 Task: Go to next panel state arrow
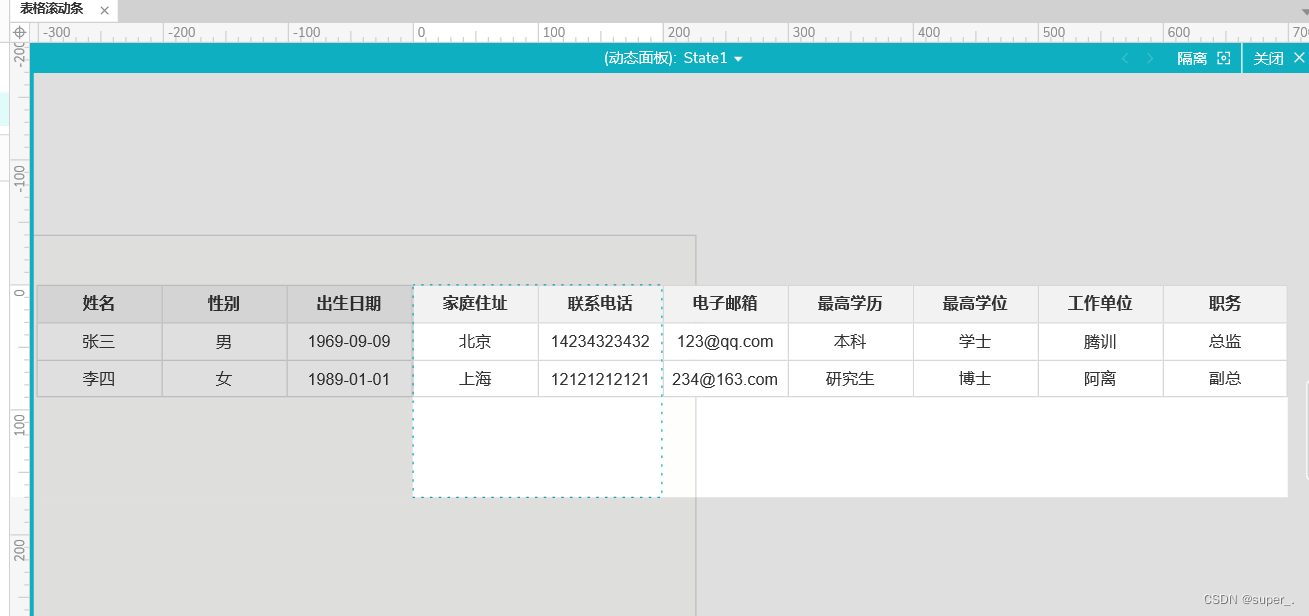click(1150, 59)
